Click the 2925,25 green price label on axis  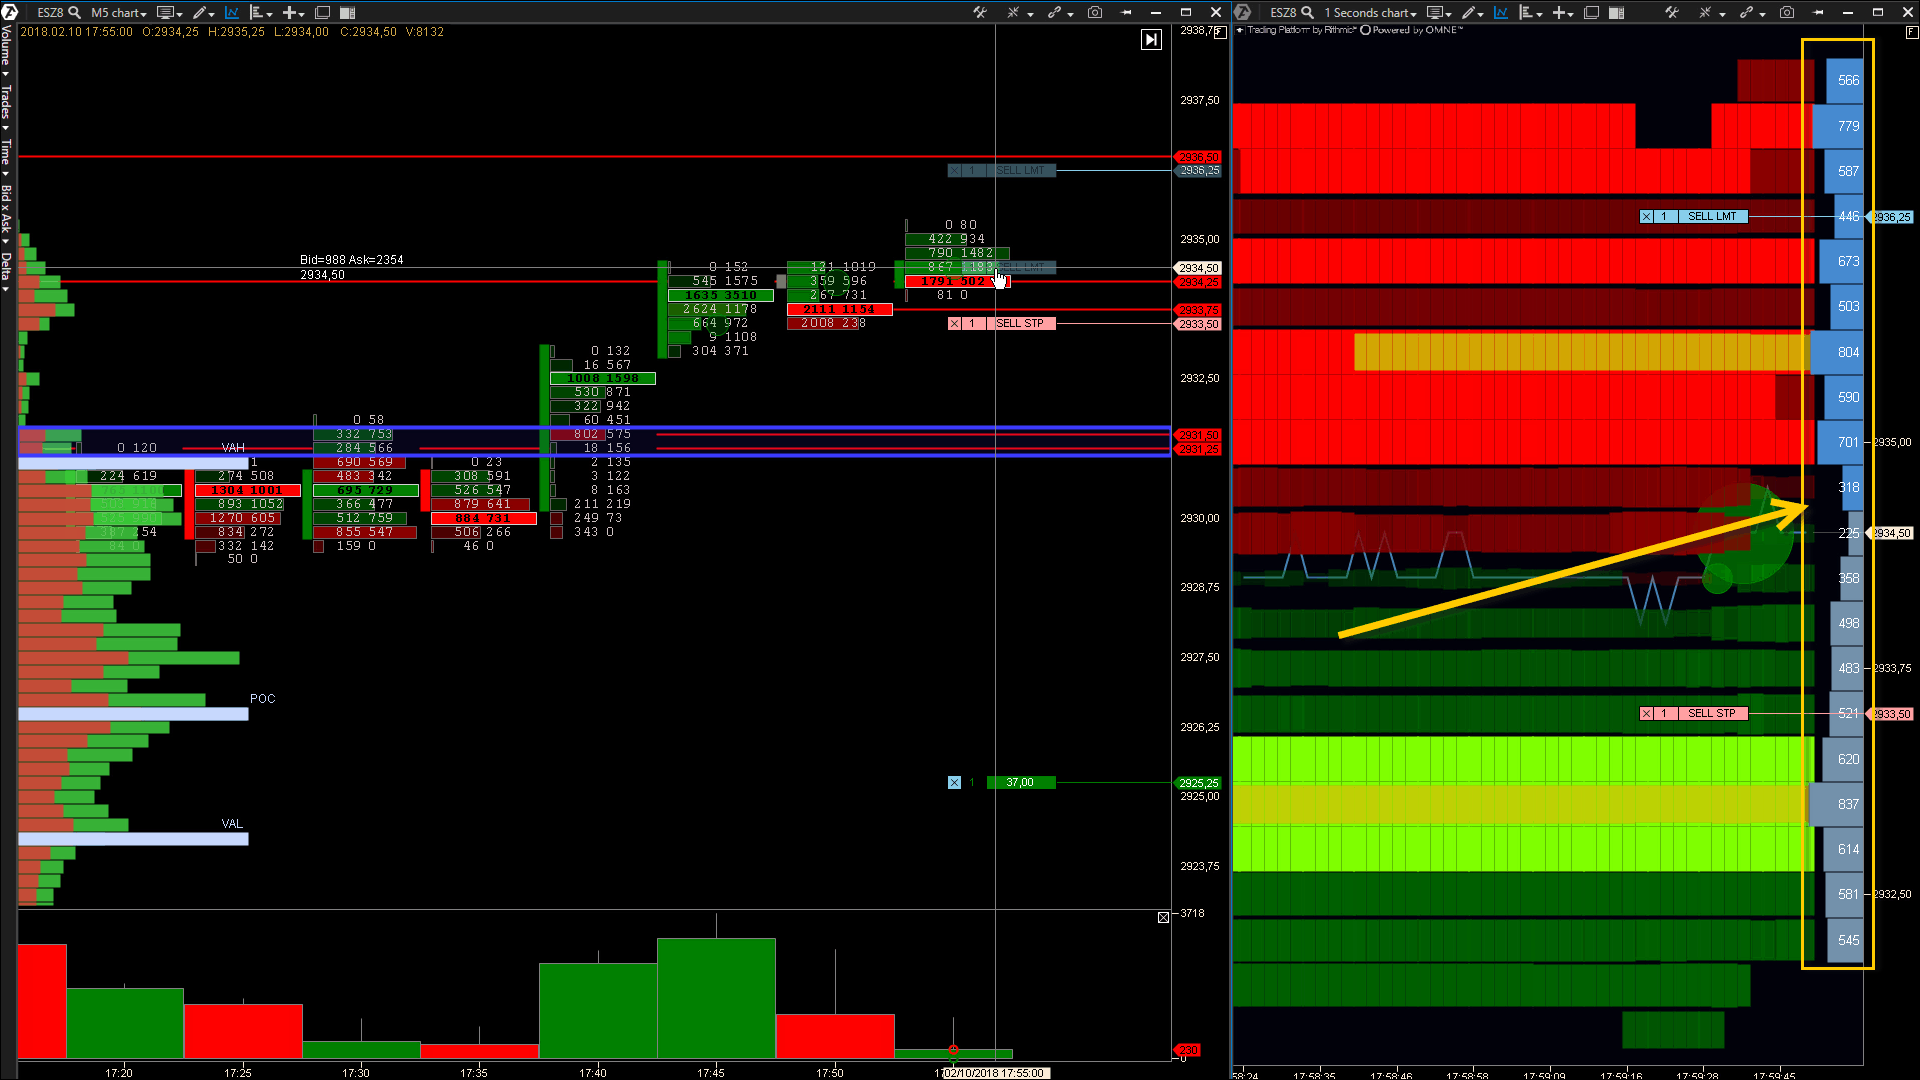click(1198, 783)
